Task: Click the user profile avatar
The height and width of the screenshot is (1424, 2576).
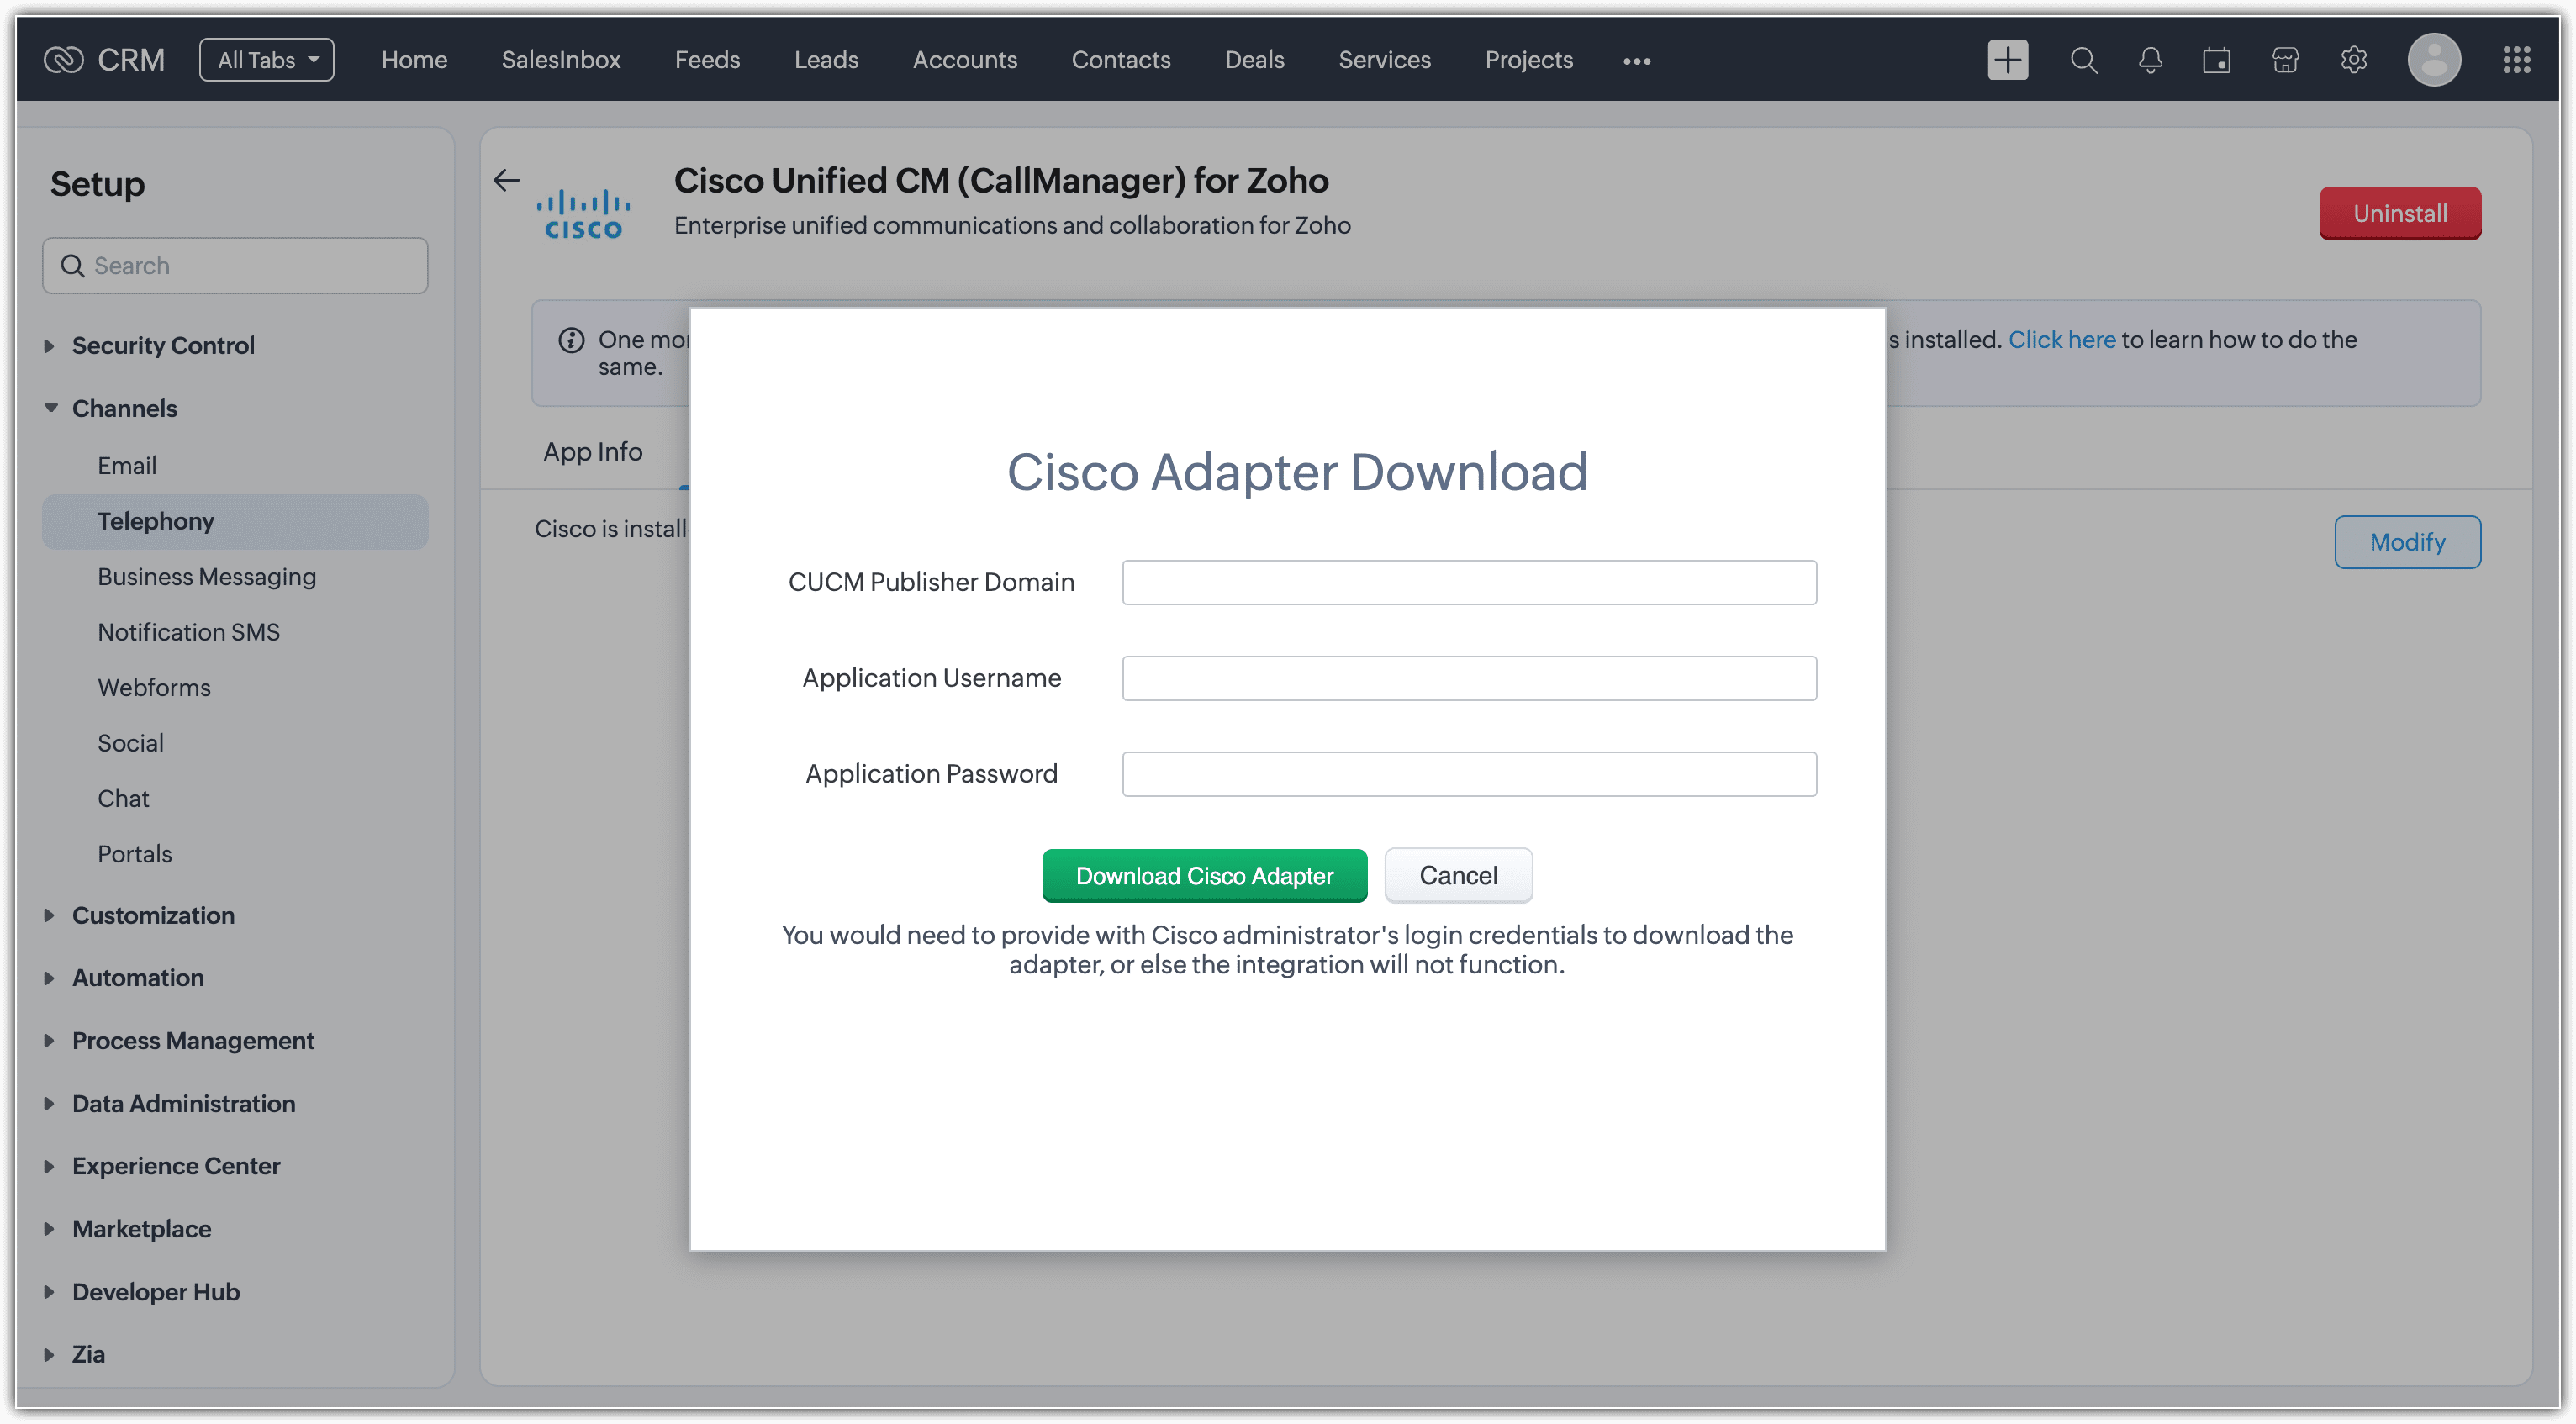Action: tap(2433, 60)
